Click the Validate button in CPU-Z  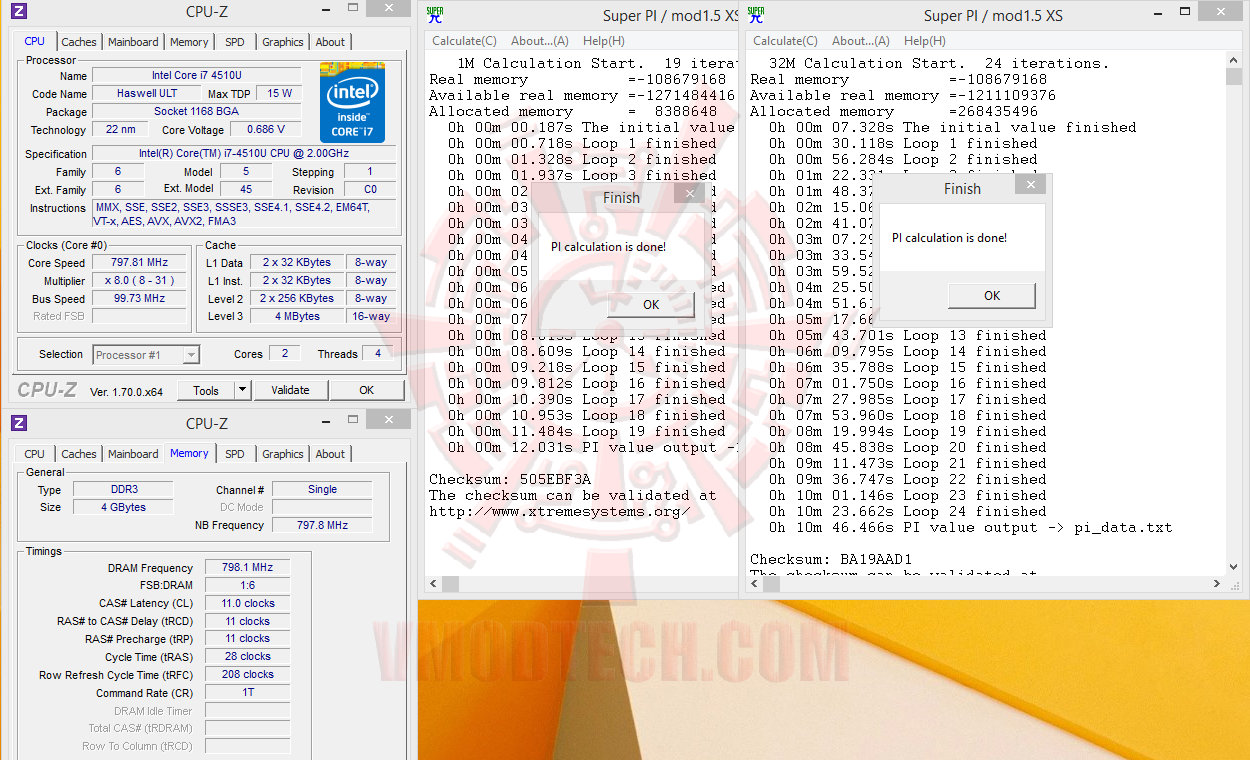point(290,390)
